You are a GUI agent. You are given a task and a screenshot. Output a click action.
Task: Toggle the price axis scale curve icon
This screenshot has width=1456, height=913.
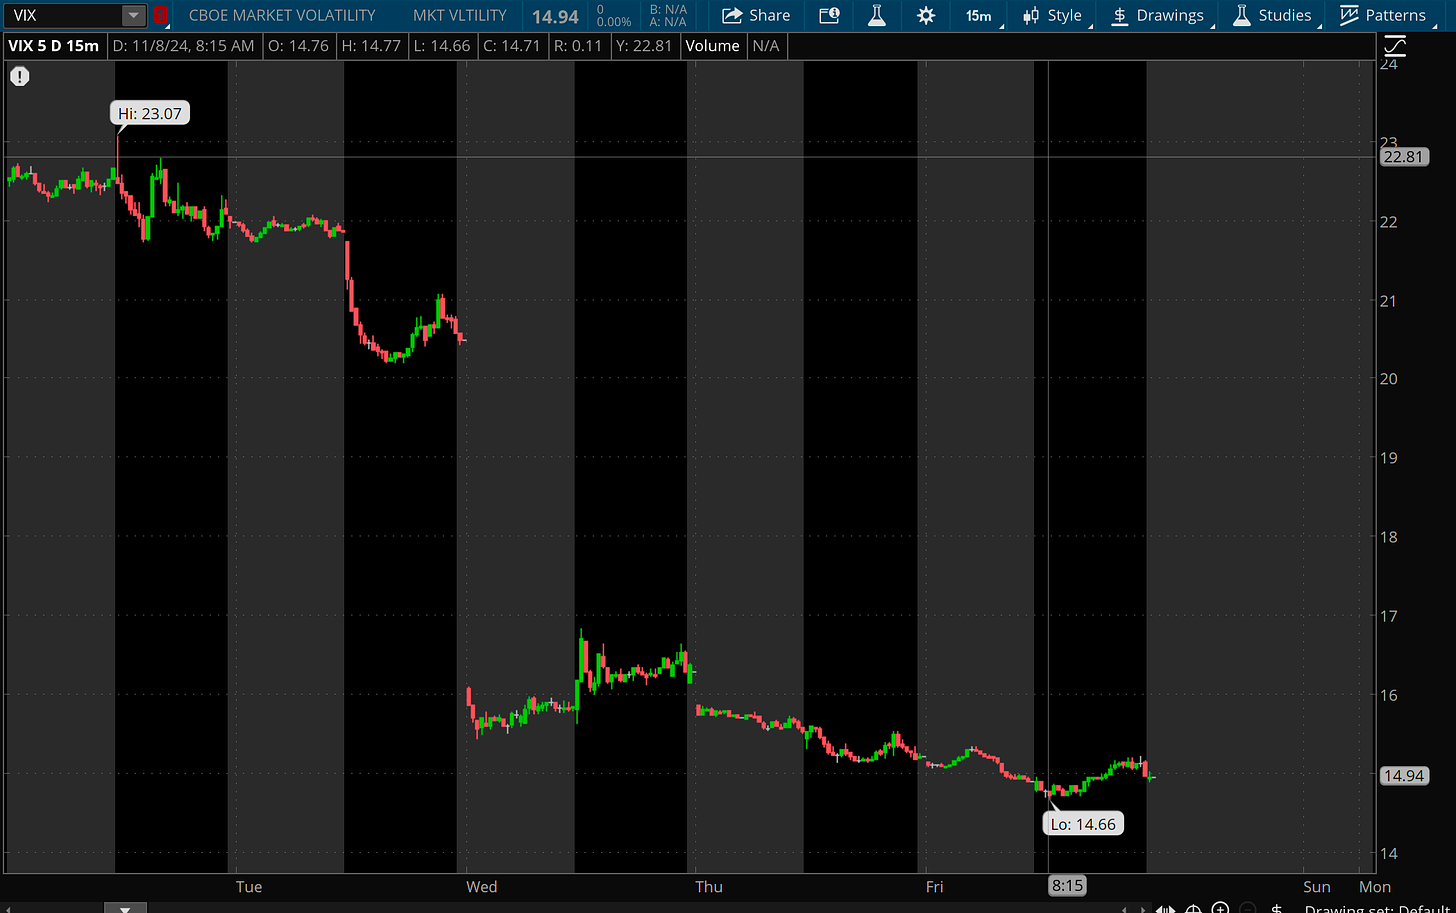[1394, 46]
